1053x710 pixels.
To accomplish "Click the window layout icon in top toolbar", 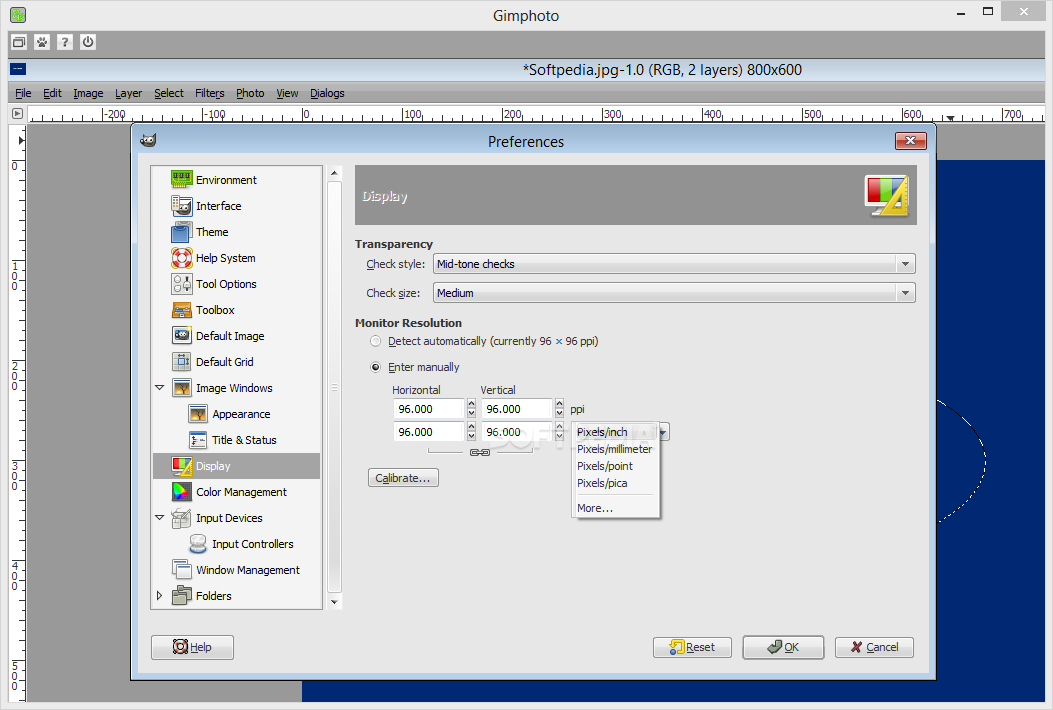I will (x=19, y=42).
